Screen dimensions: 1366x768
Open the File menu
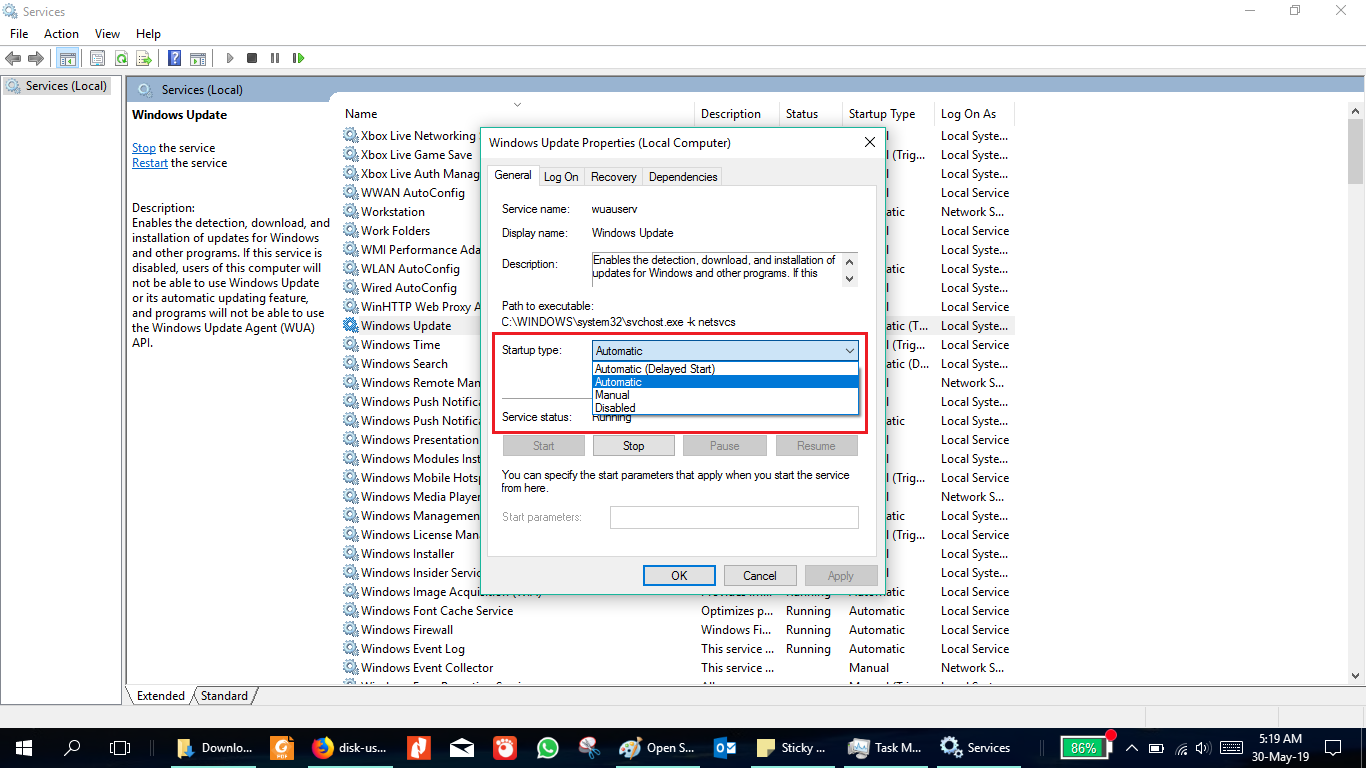pyautogui.click(x=19, y=34)
